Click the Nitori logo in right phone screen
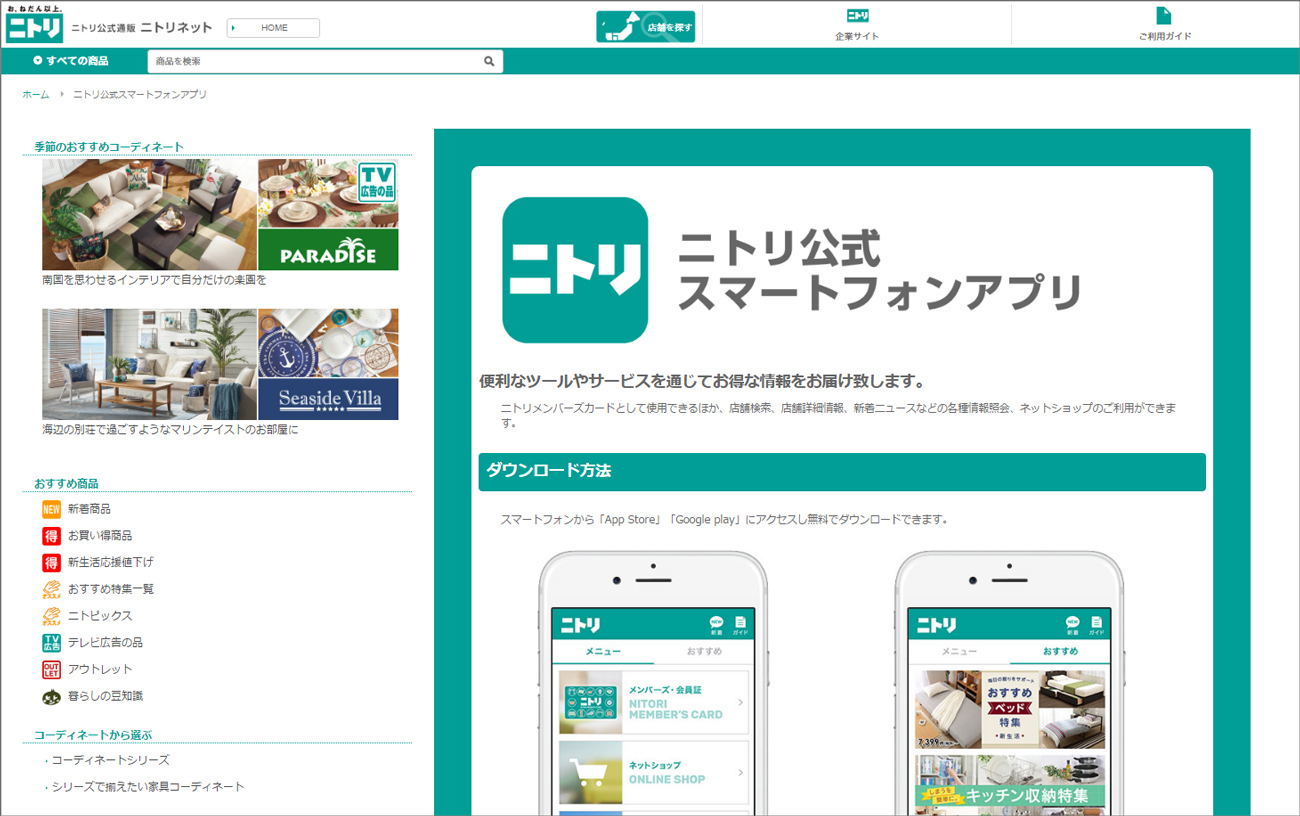1300x816 pixels. pyautogui.click(x=936, y=625)
